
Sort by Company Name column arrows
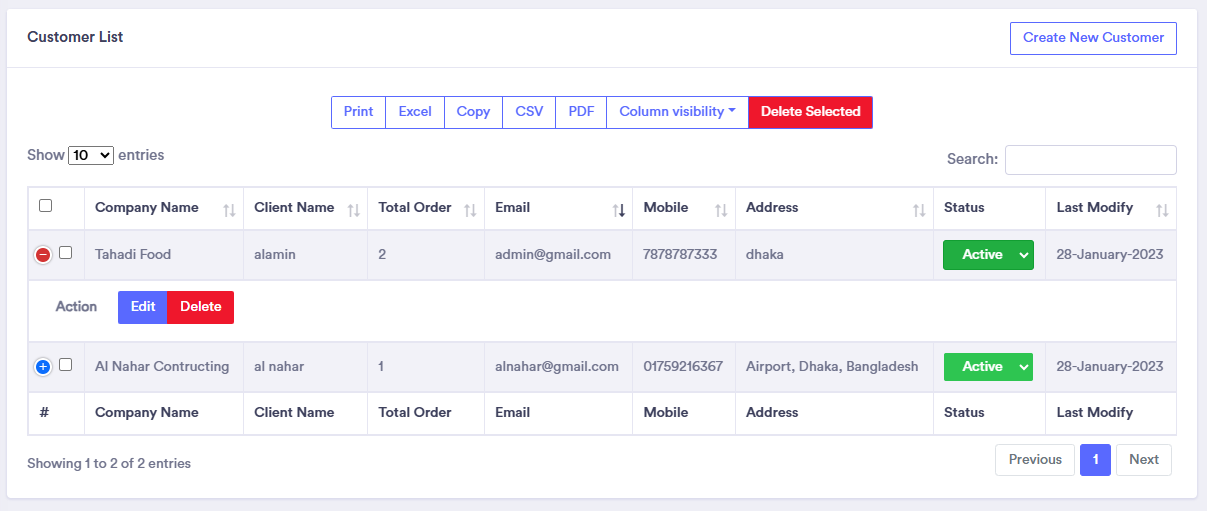(x=229, y=210)
